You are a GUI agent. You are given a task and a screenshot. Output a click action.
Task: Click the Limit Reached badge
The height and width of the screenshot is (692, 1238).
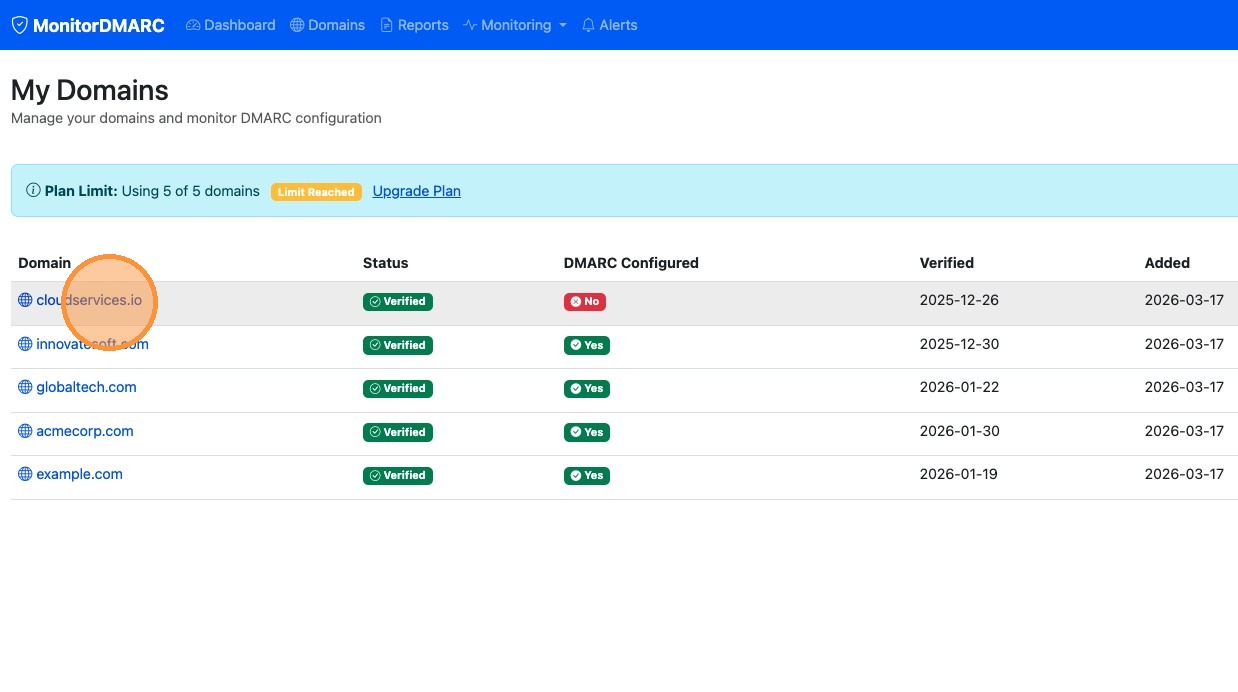[316, 192]
